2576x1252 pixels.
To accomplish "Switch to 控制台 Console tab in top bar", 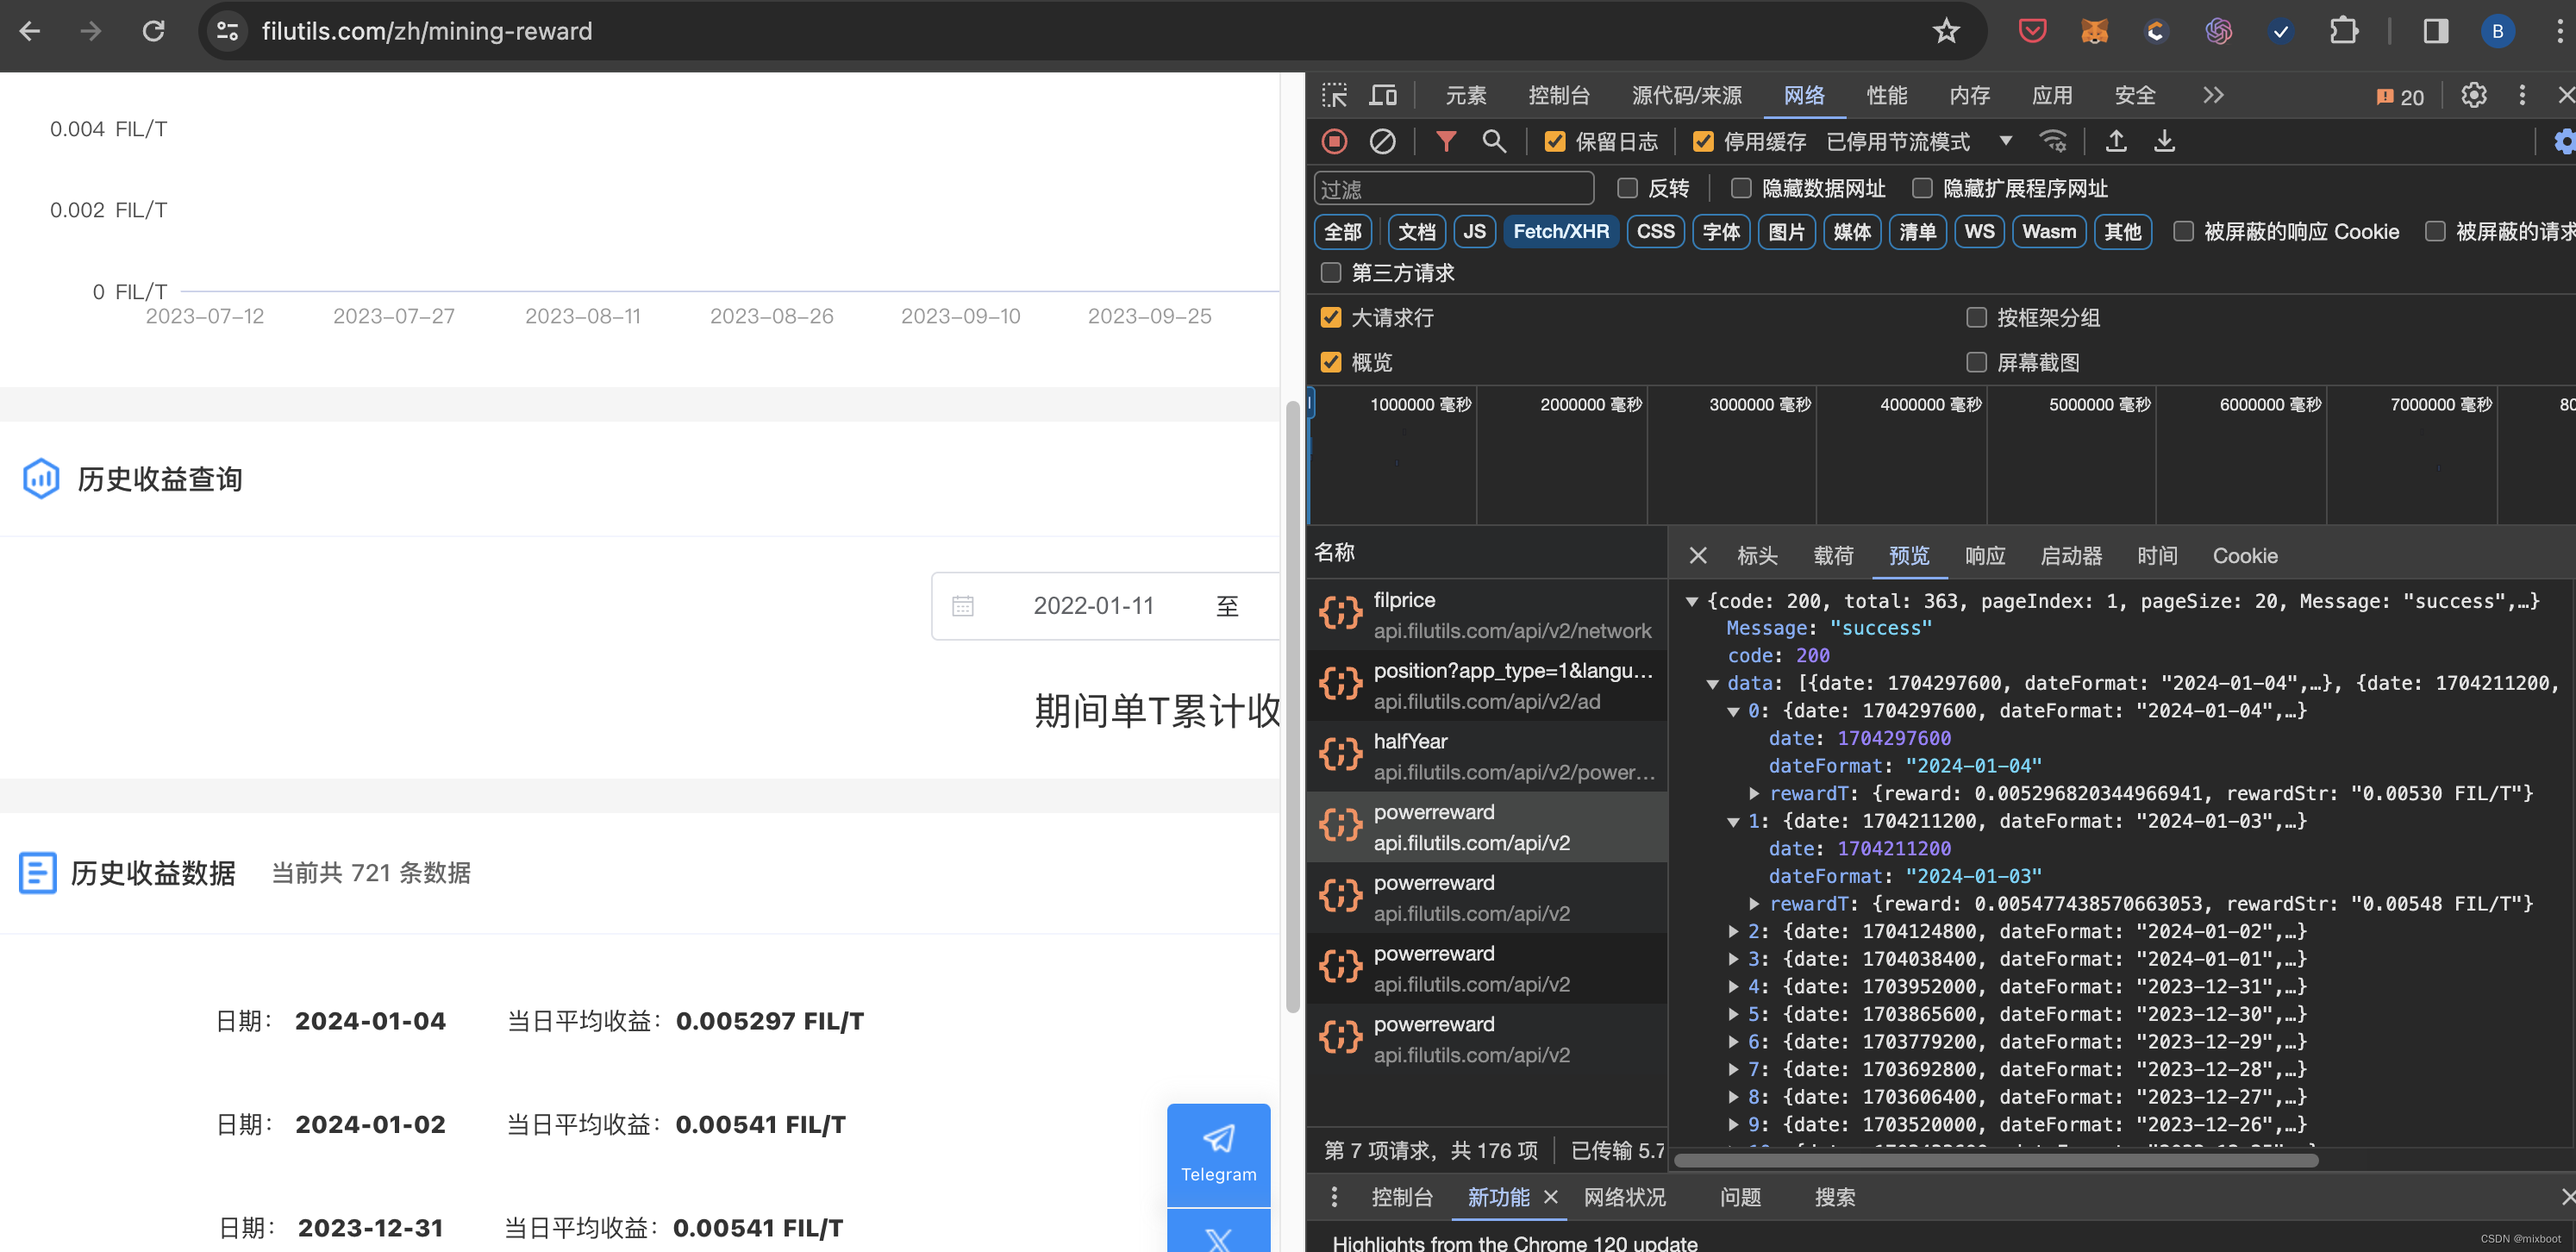I will click(1558, 95).
